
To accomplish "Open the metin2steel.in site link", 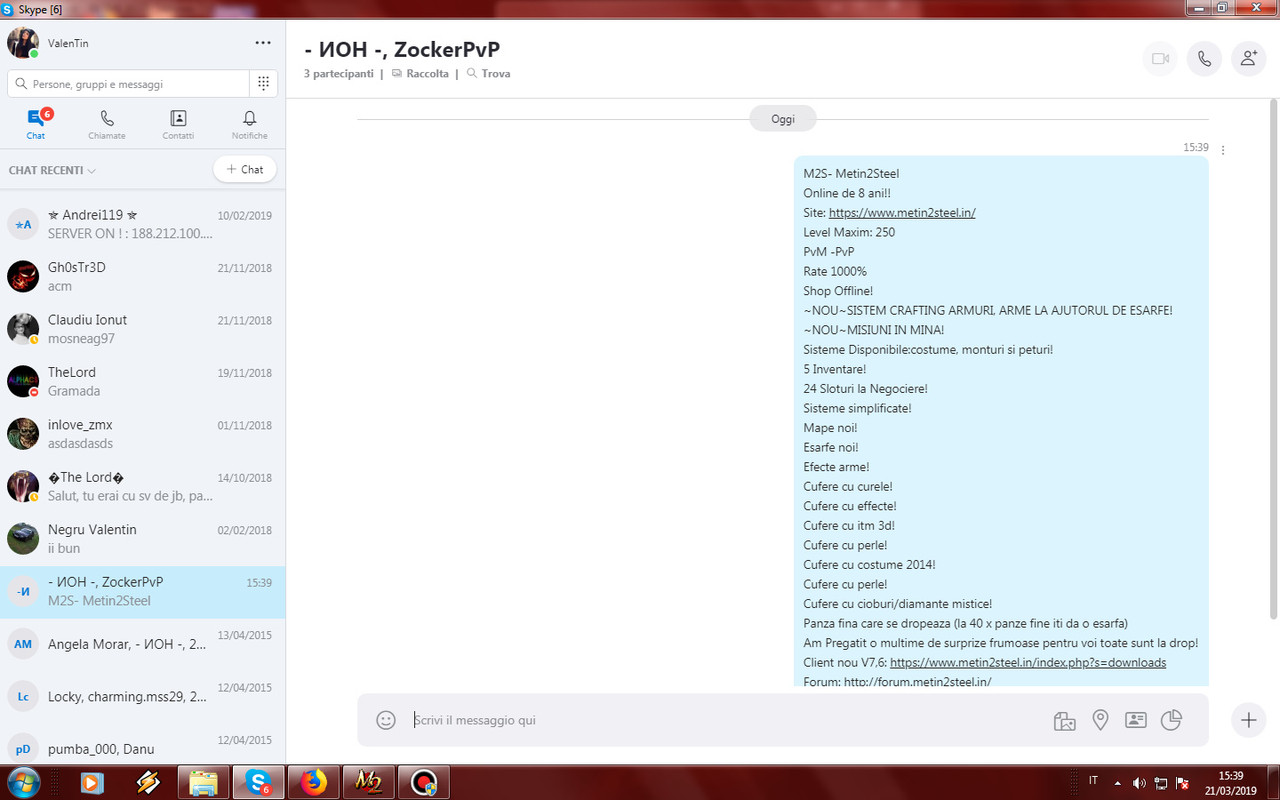I will click(902, 212).
